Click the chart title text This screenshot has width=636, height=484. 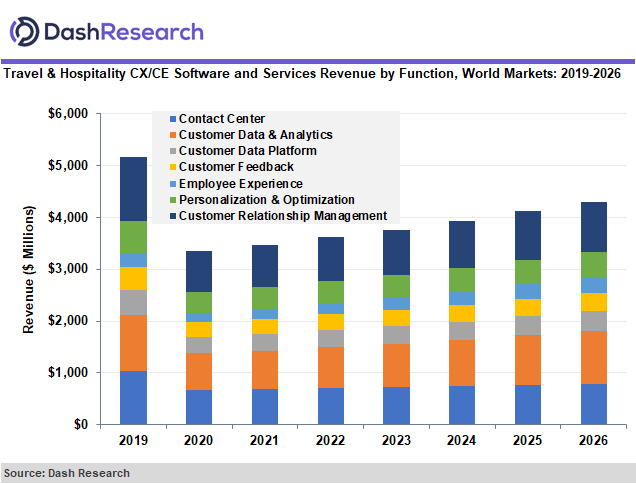pos(312,73)
